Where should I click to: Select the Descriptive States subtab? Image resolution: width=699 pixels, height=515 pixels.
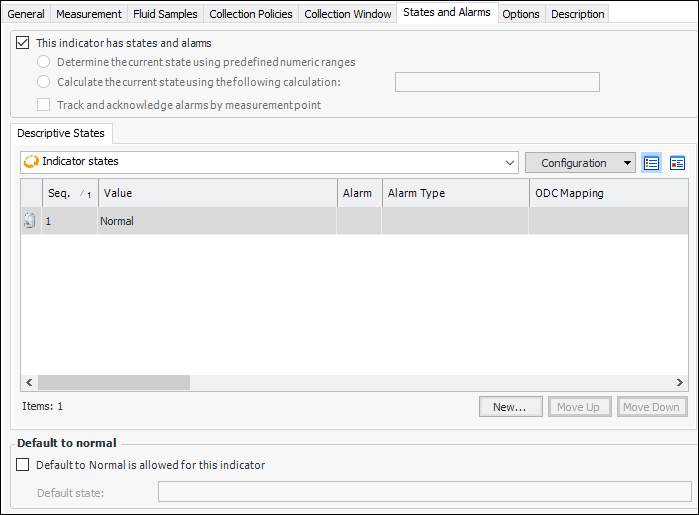pyautogui.click(x=61, y=133)
